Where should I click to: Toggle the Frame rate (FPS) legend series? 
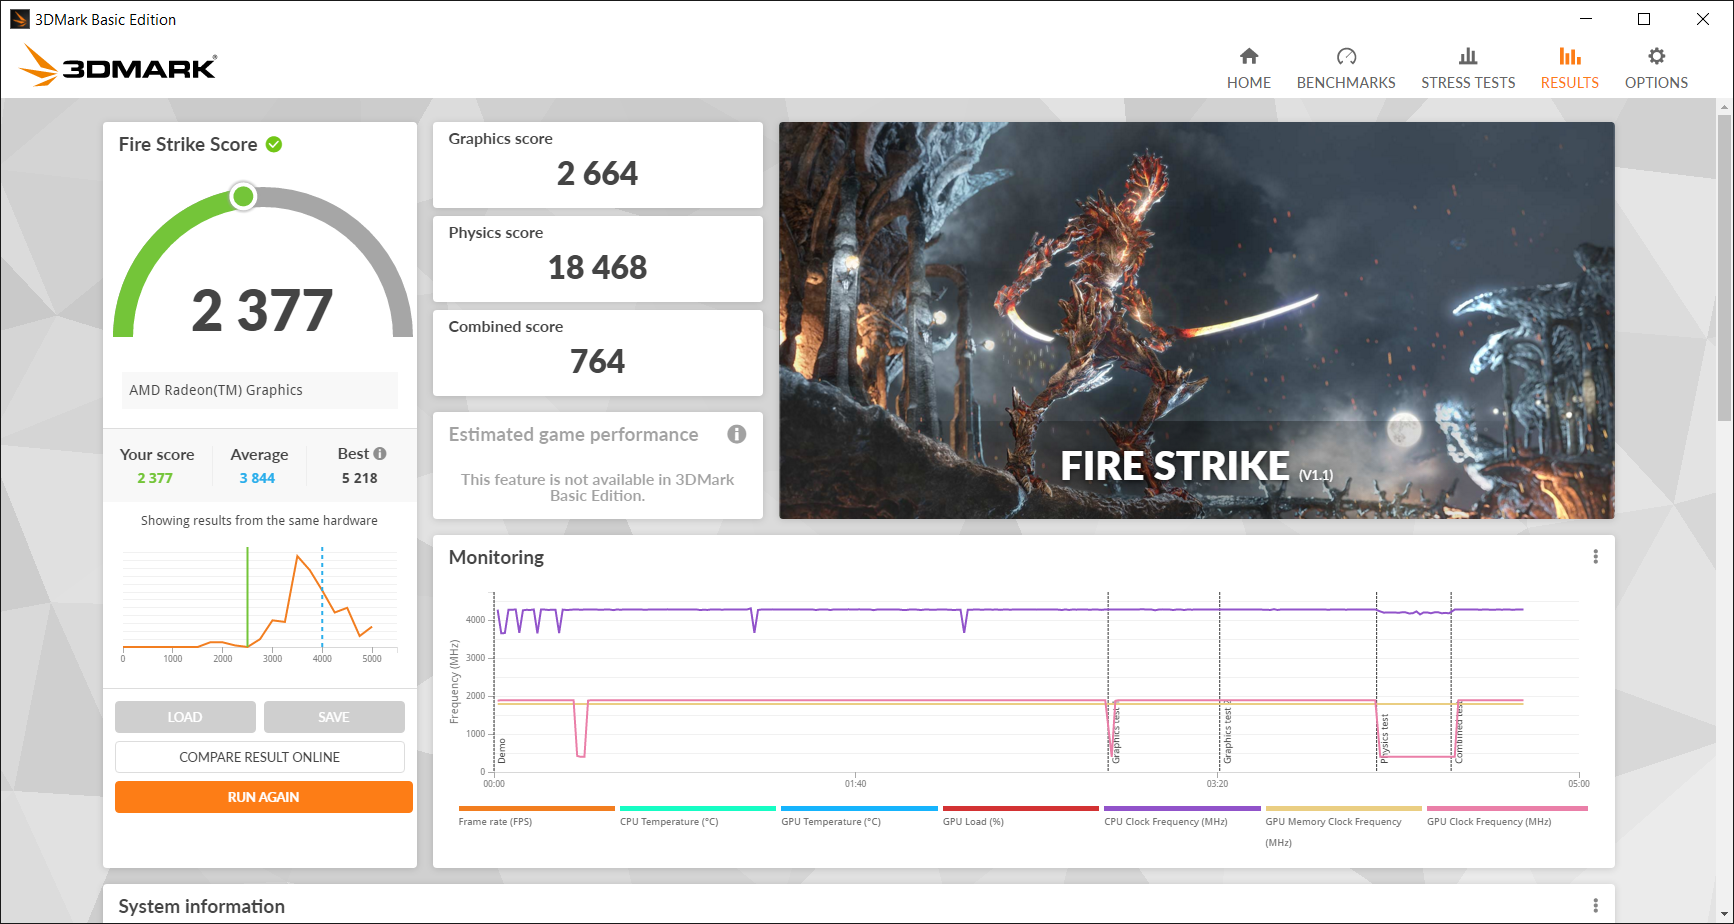click(536, 816)
